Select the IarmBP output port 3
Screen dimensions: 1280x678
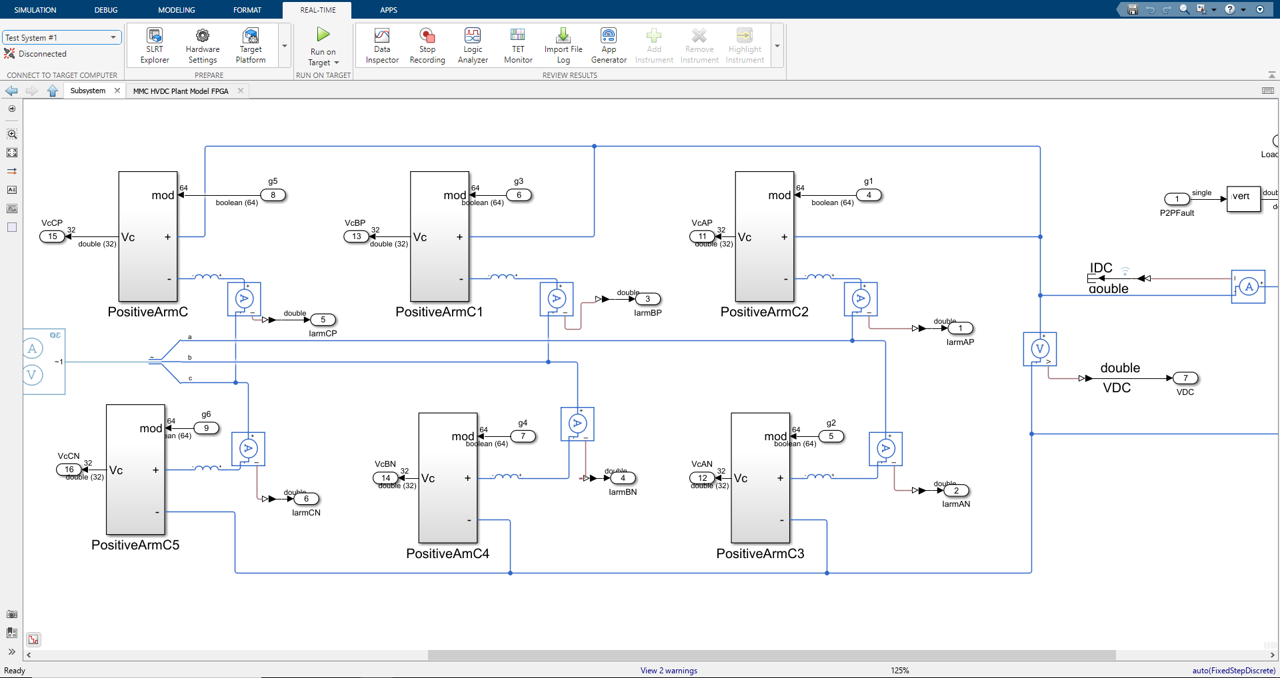[647, 299]
